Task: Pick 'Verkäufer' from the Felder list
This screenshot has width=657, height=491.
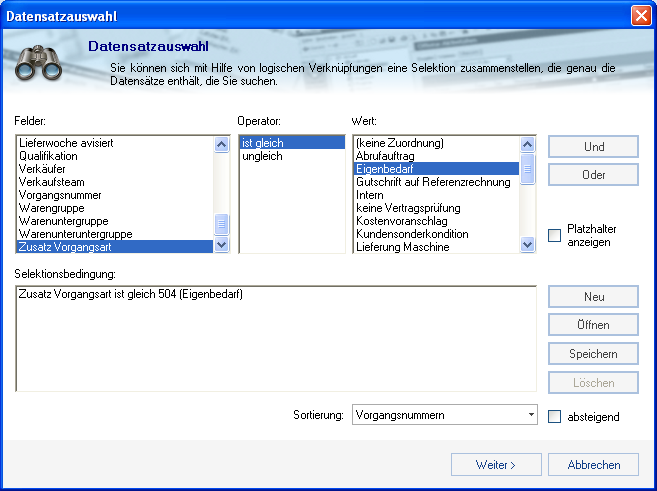Action: (x=42, y=169)
